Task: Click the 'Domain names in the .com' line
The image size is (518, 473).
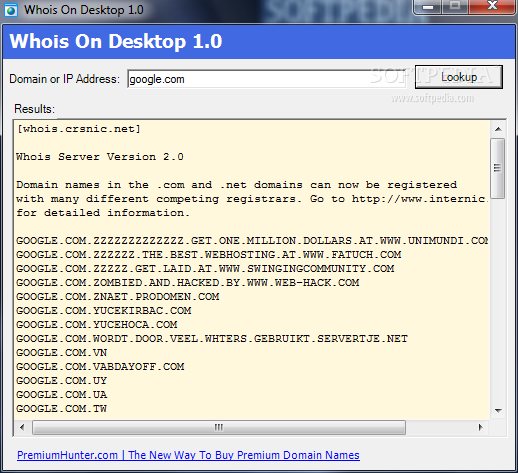Action: (x=236, y=185)
